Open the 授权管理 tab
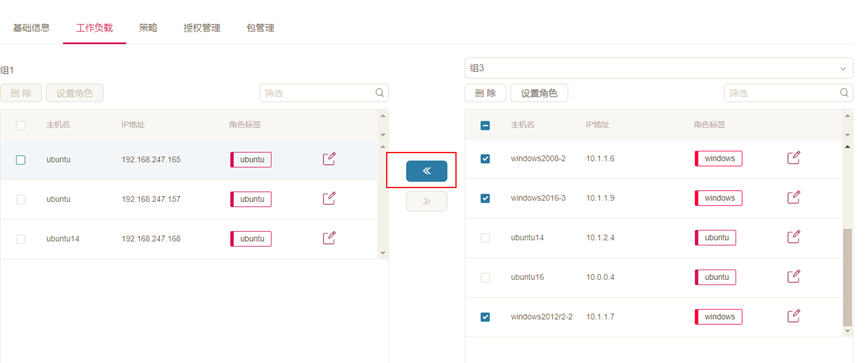 coord(202,28)
